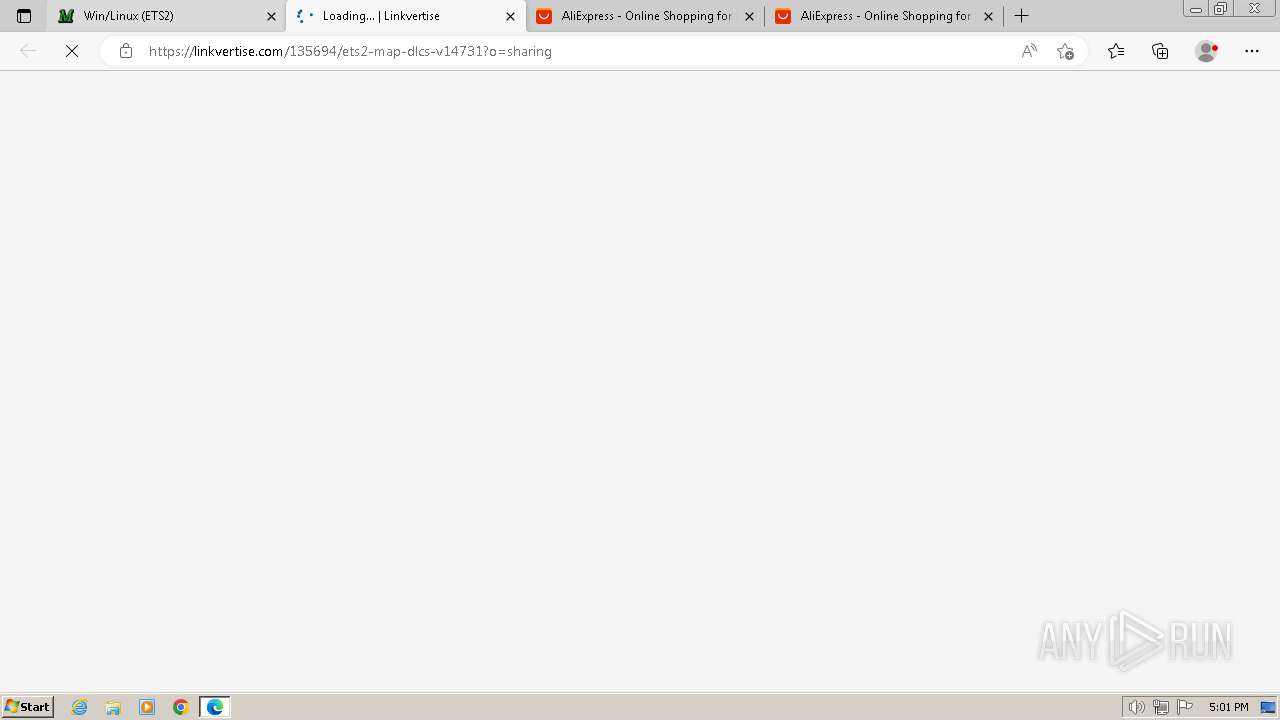View site information lock icon
Screen dimensions: 1280x720
125,51
